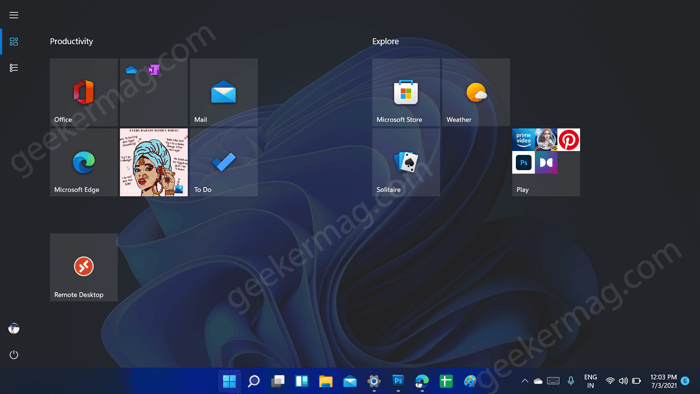The width and height of the screenshot is (700, 394).
Task: Show hidden tray icons chevron
Action: [x=525, y=381]
